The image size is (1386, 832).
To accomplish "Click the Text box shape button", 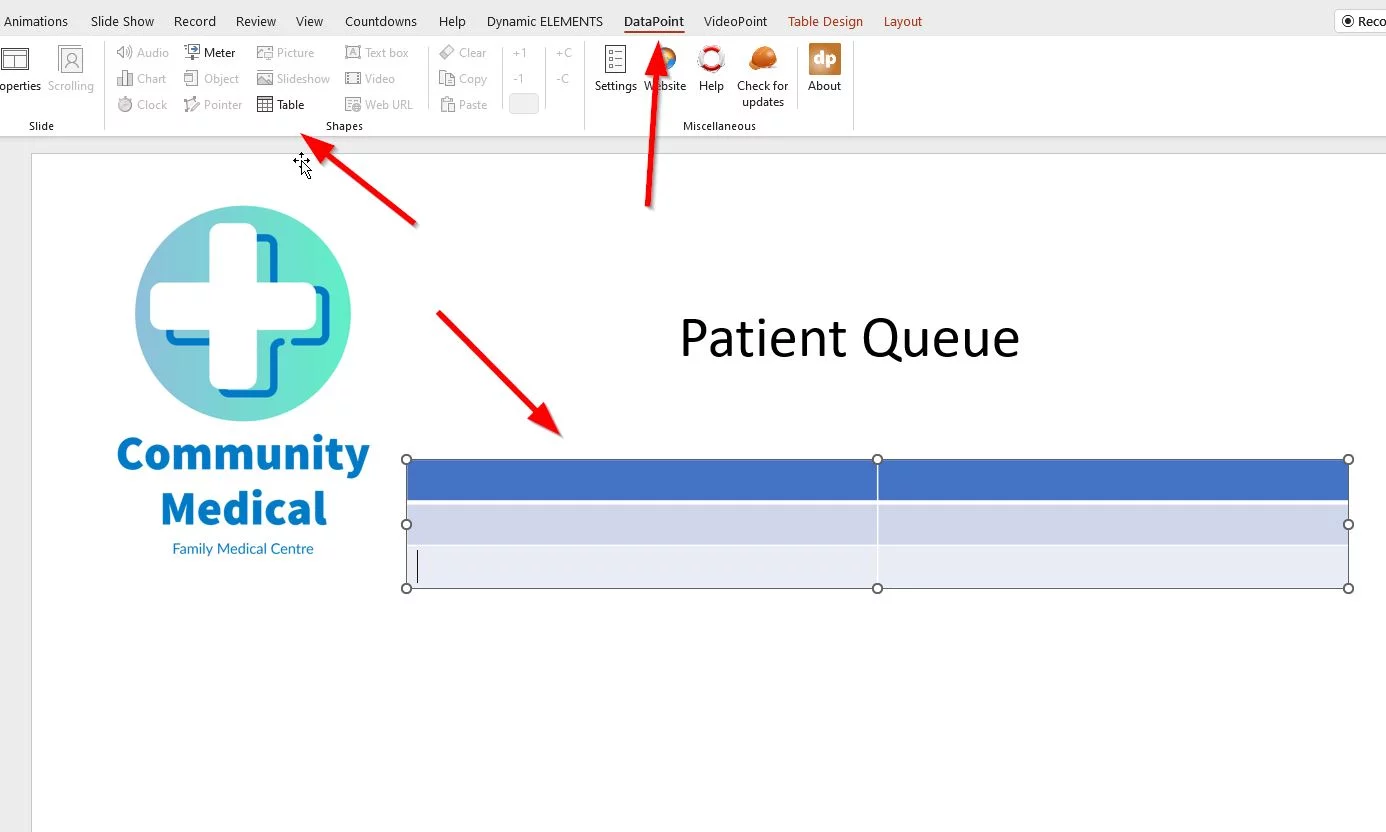I will [377, 53].
